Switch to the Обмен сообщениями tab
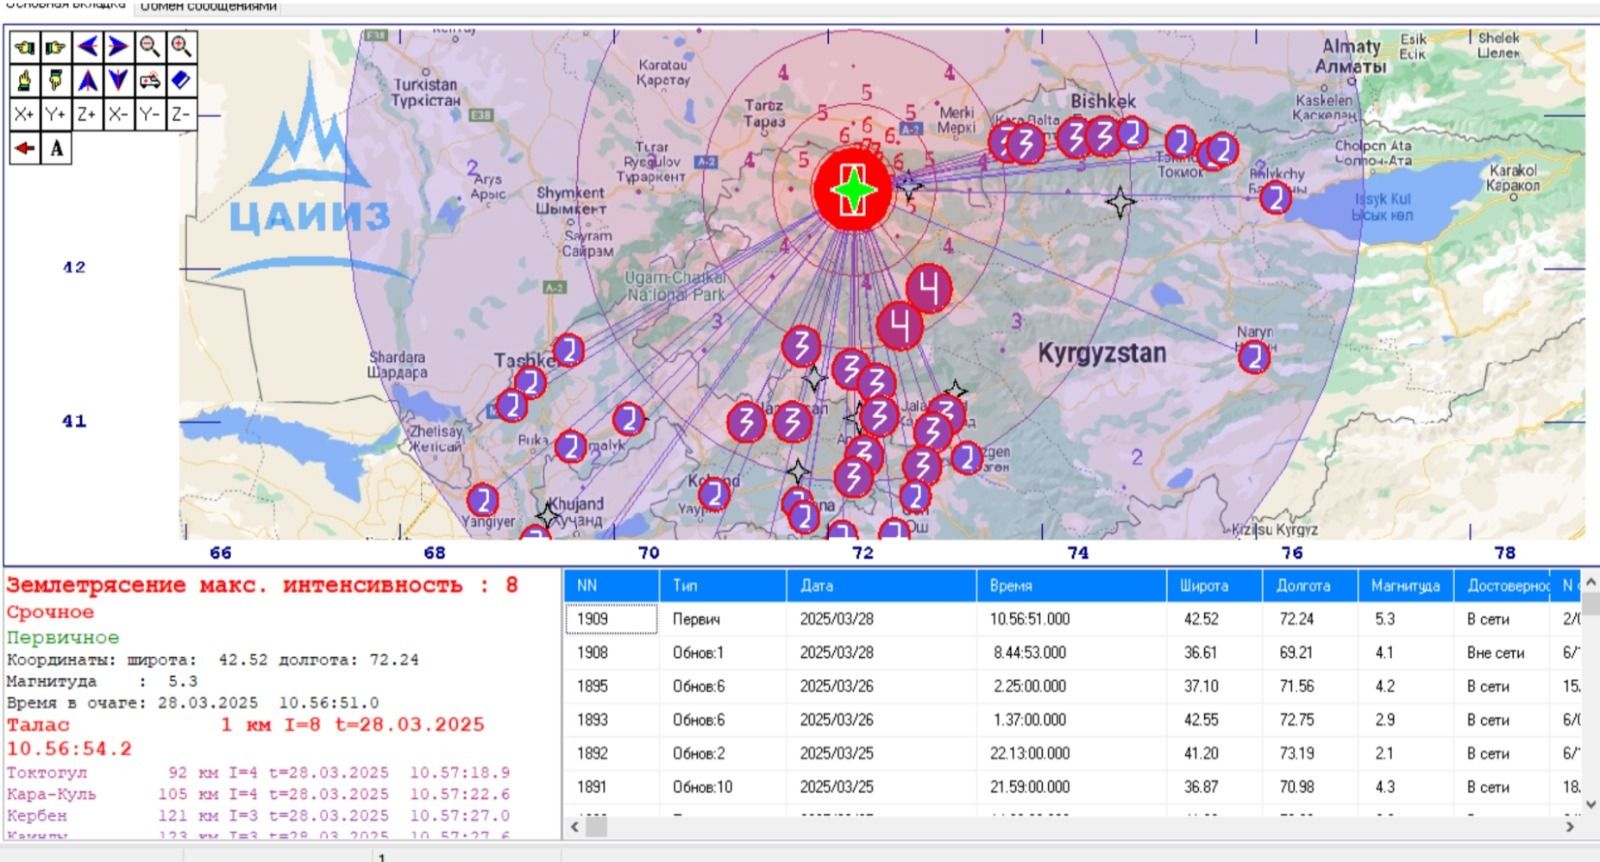 208,7
